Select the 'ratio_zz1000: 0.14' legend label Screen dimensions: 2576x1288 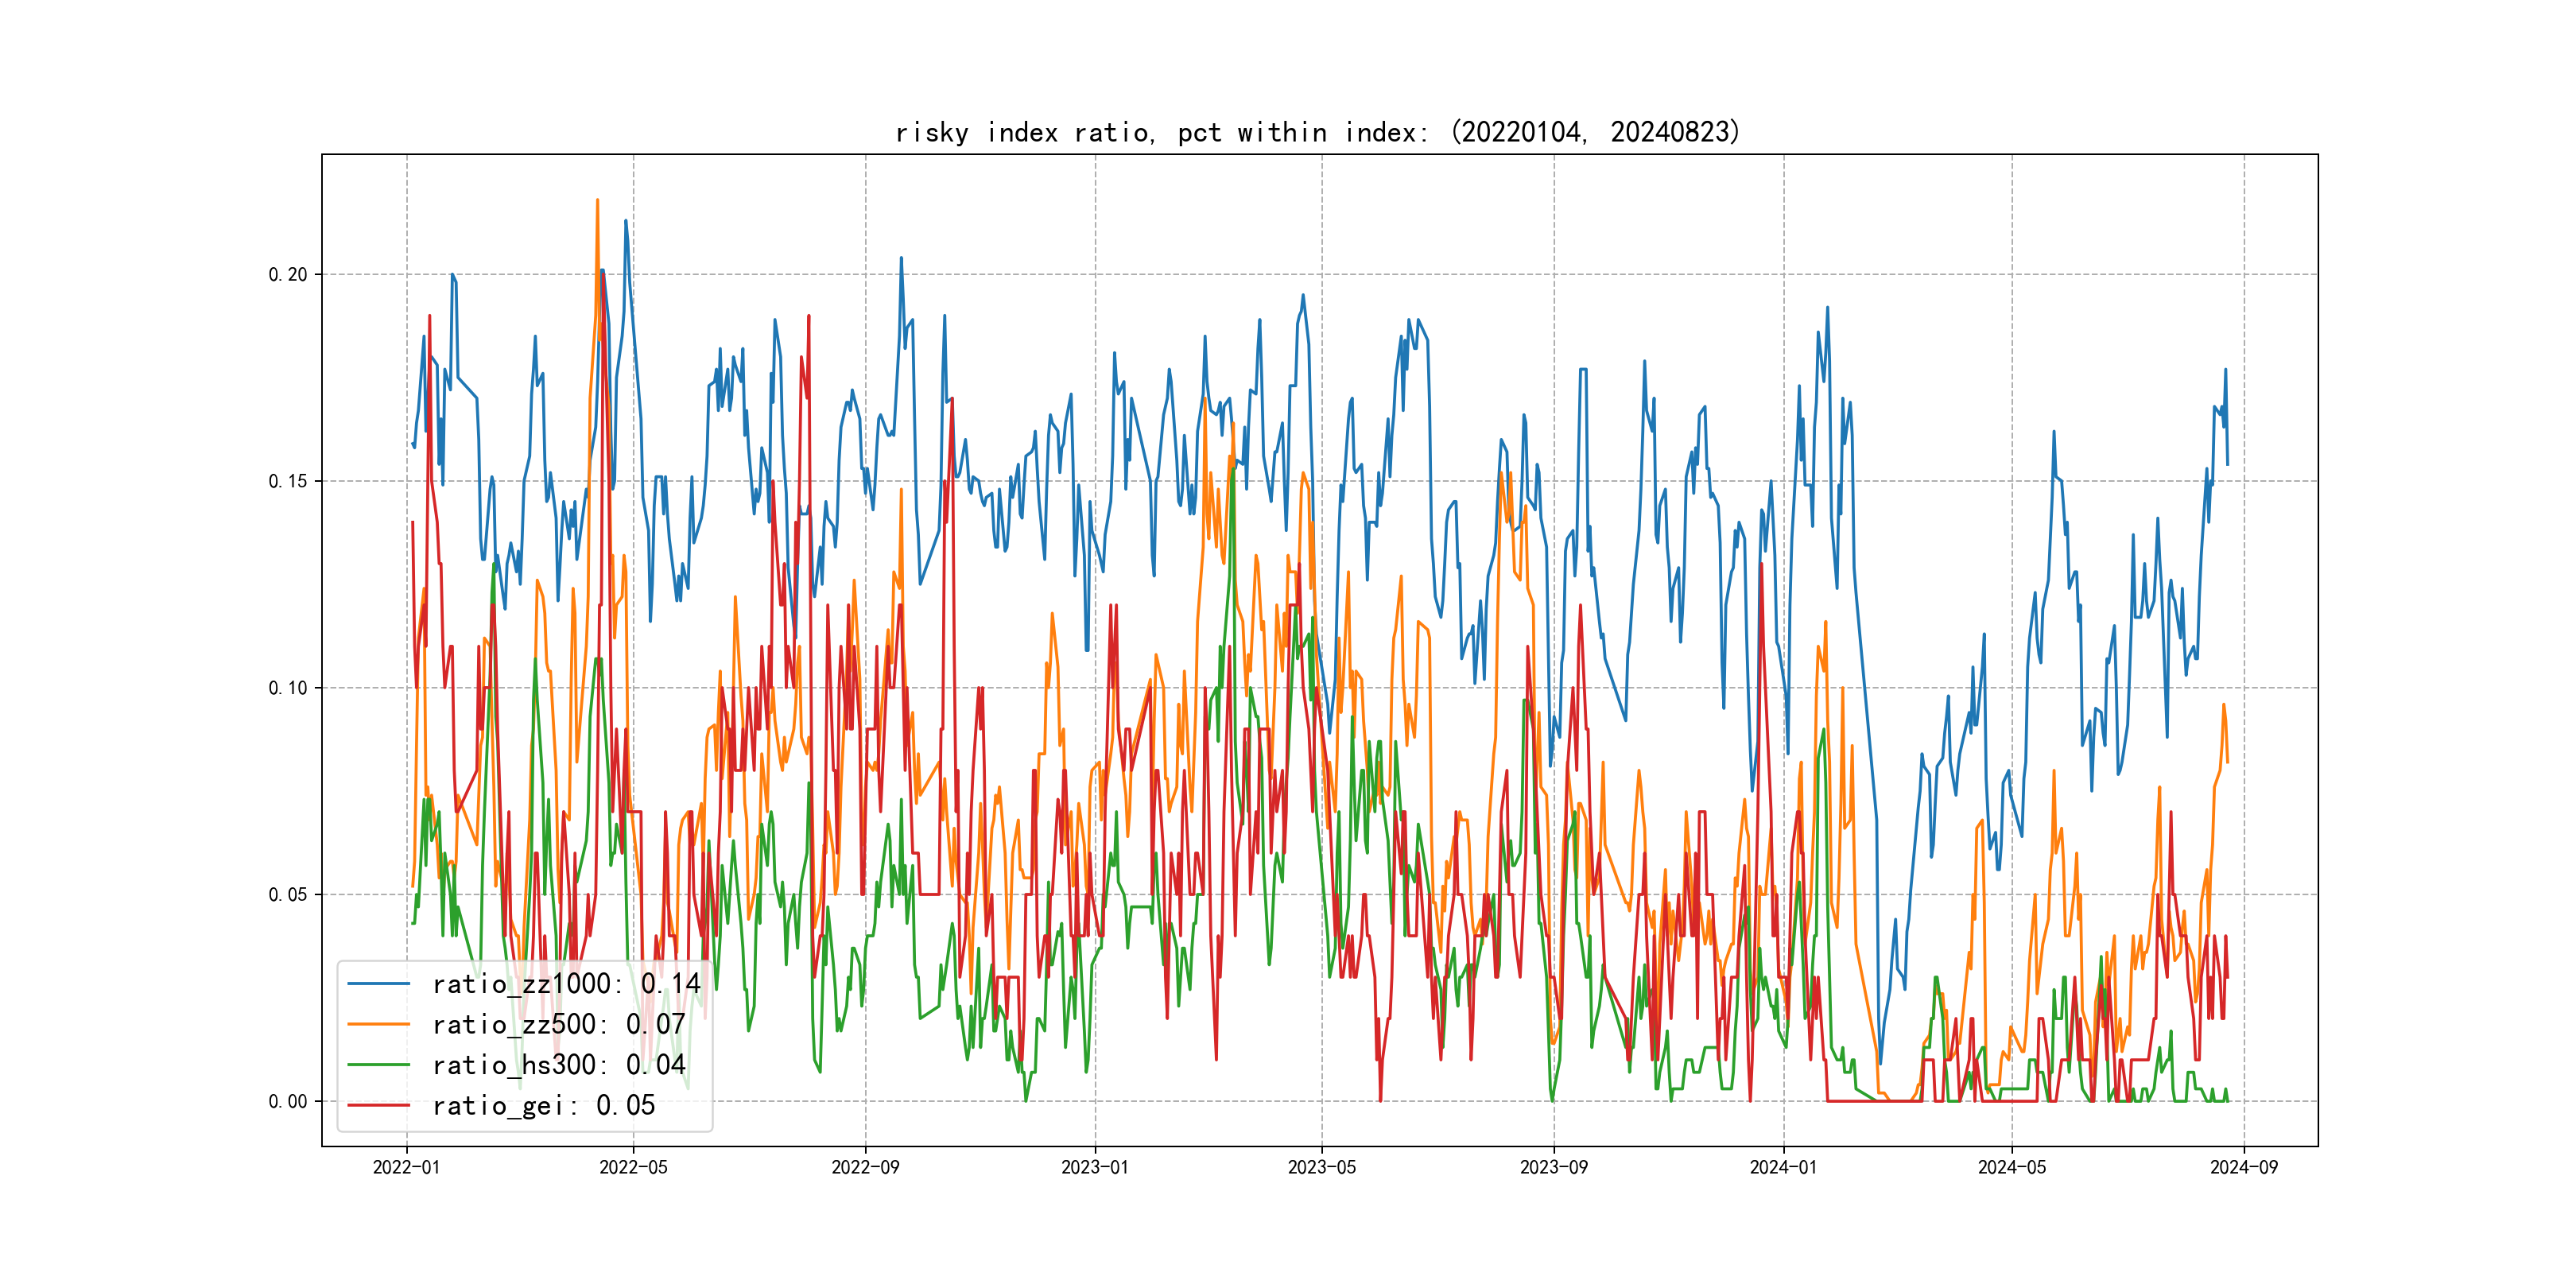coord(566,984)
